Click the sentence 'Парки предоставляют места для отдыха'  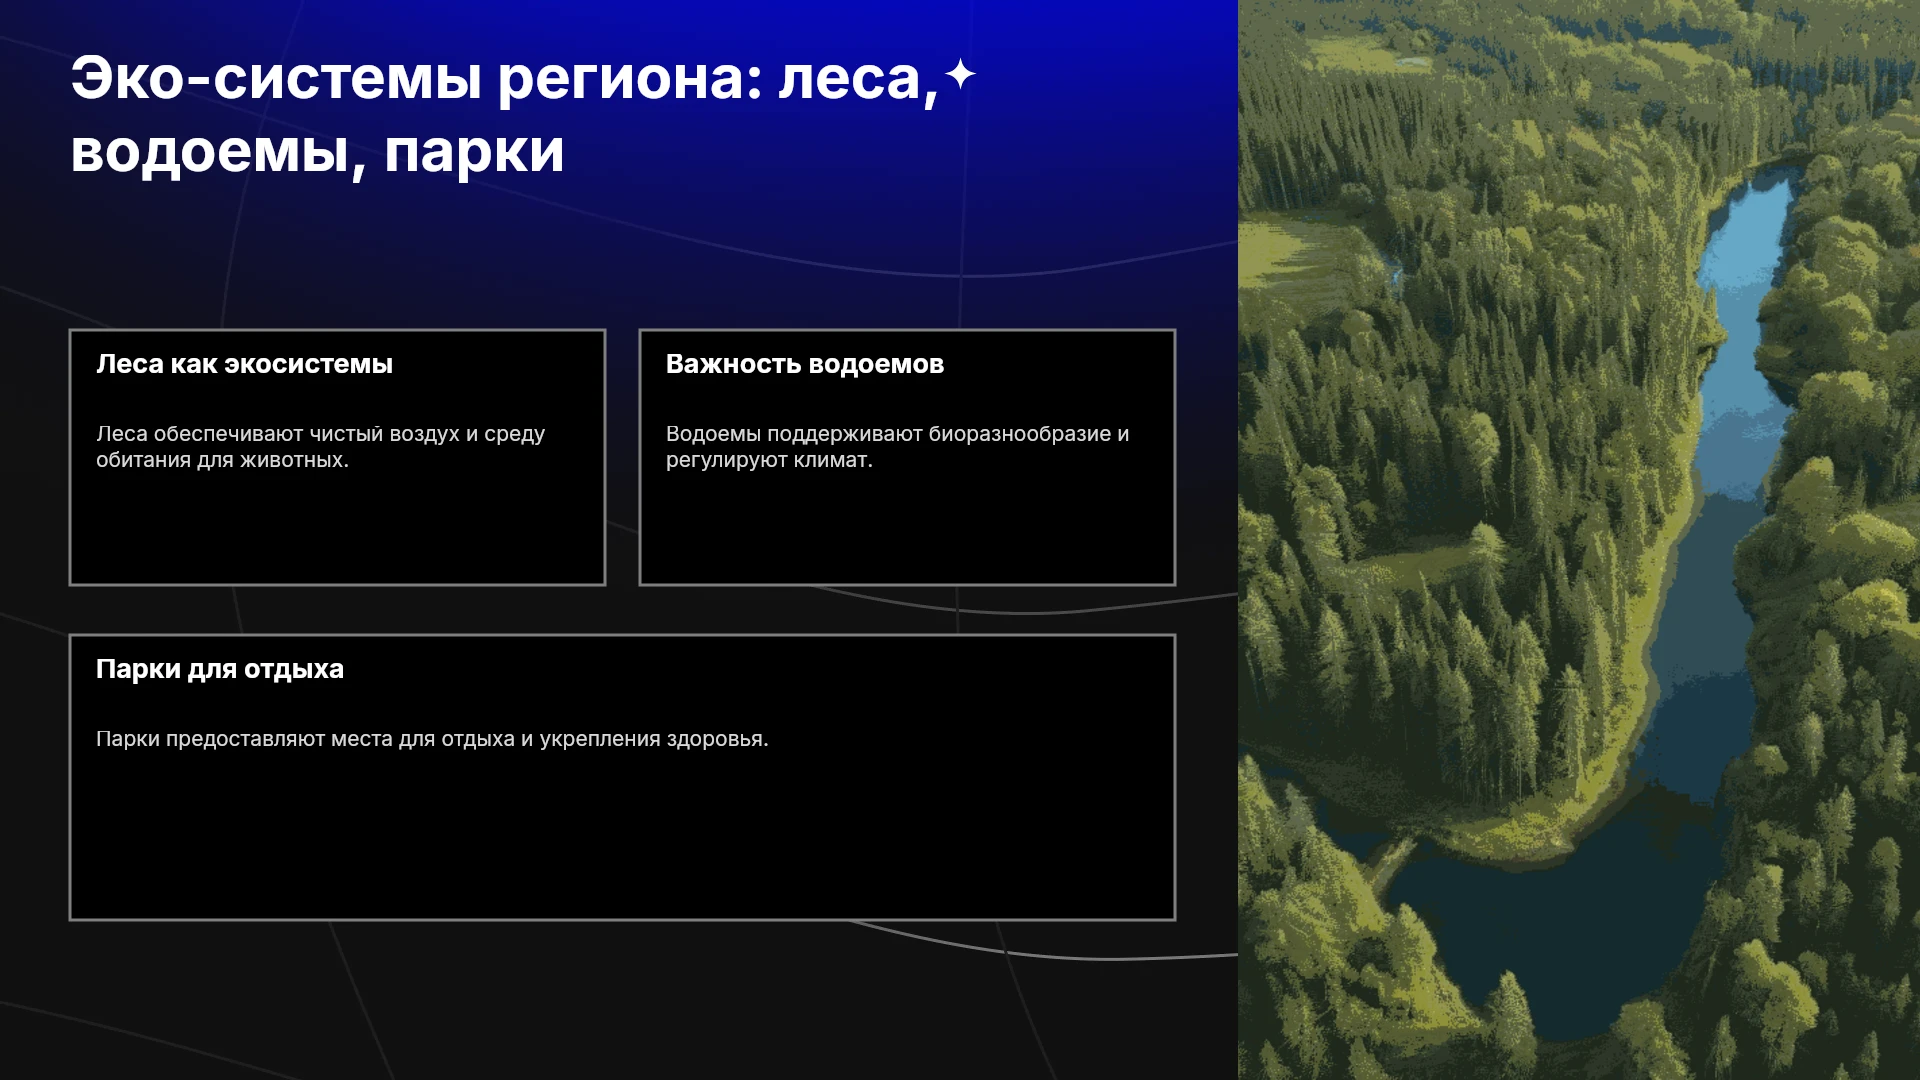pos(305,739)
